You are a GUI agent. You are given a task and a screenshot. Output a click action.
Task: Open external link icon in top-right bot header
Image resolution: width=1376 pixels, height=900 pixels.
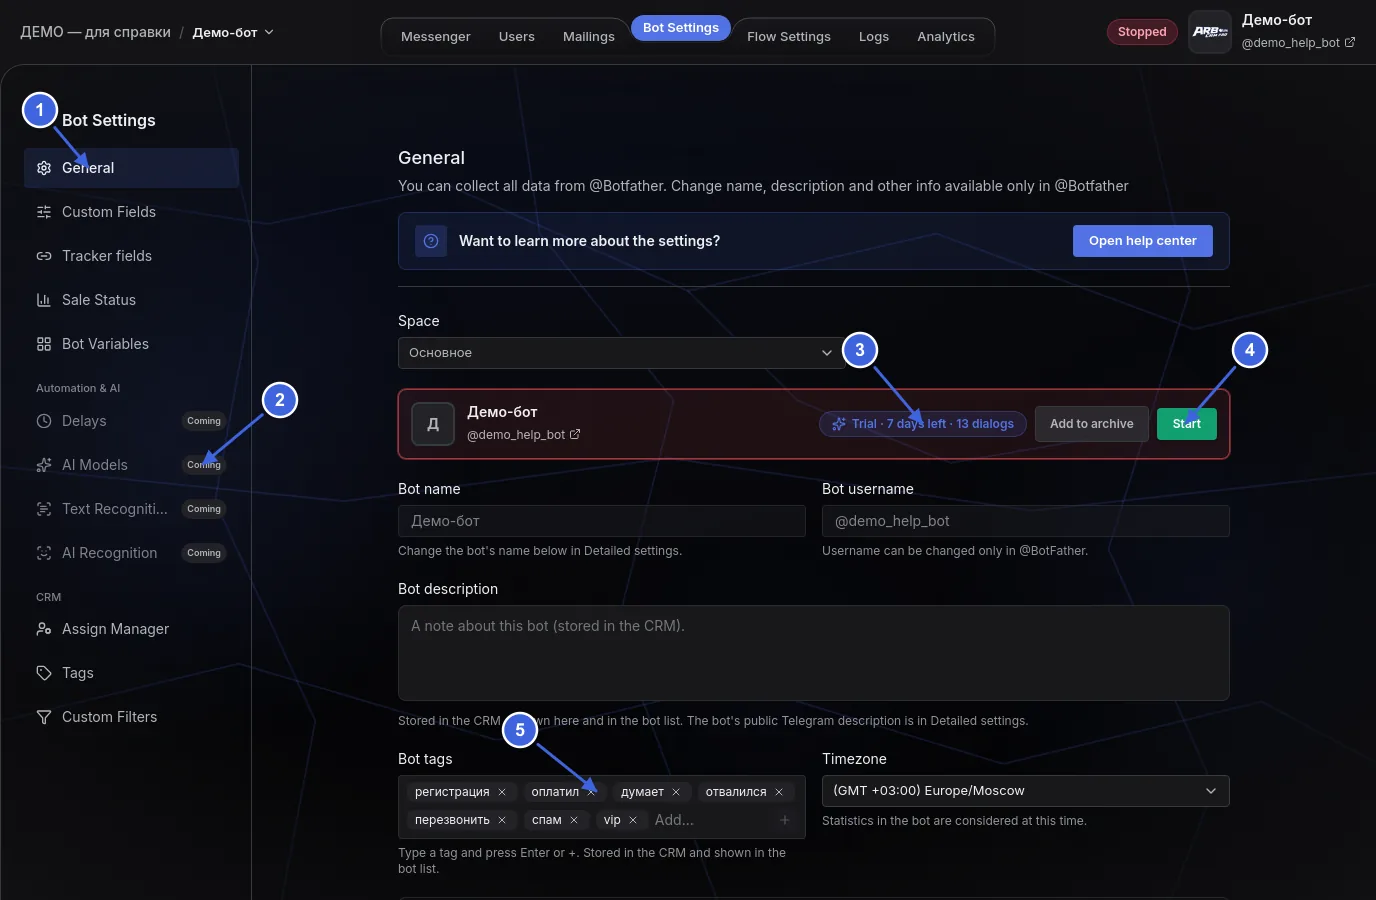(x=1350, y=43)
